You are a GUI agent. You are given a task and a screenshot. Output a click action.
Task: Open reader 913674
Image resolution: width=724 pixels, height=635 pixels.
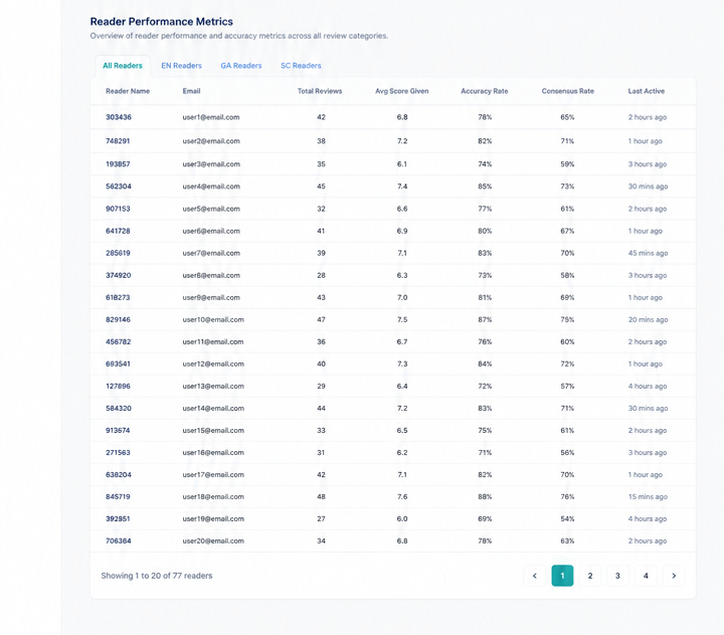[x=118, y=430]
